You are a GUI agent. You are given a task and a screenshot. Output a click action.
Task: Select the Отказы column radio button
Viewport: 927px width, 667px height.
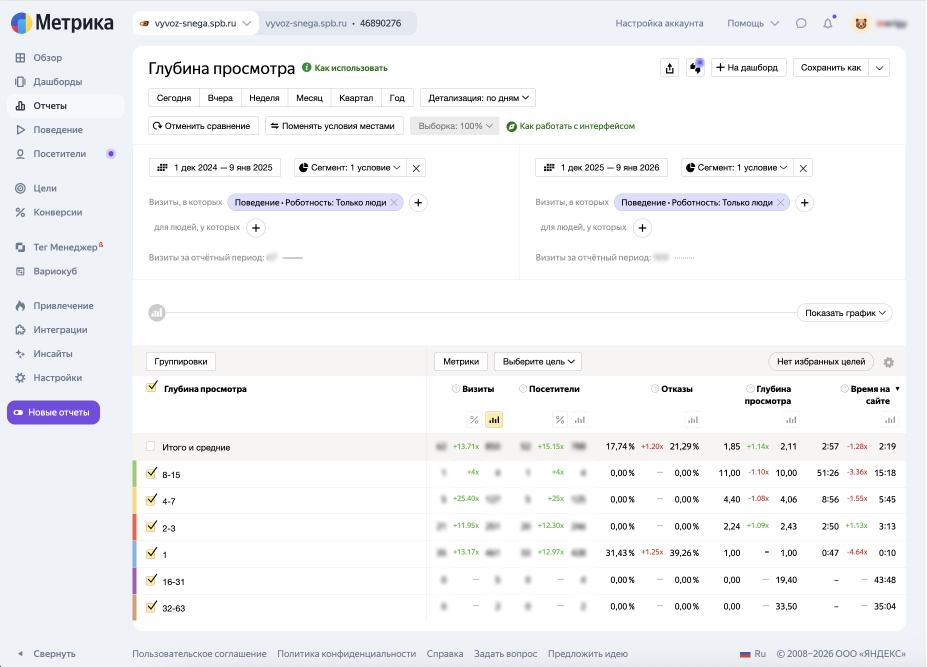point(655,389)
